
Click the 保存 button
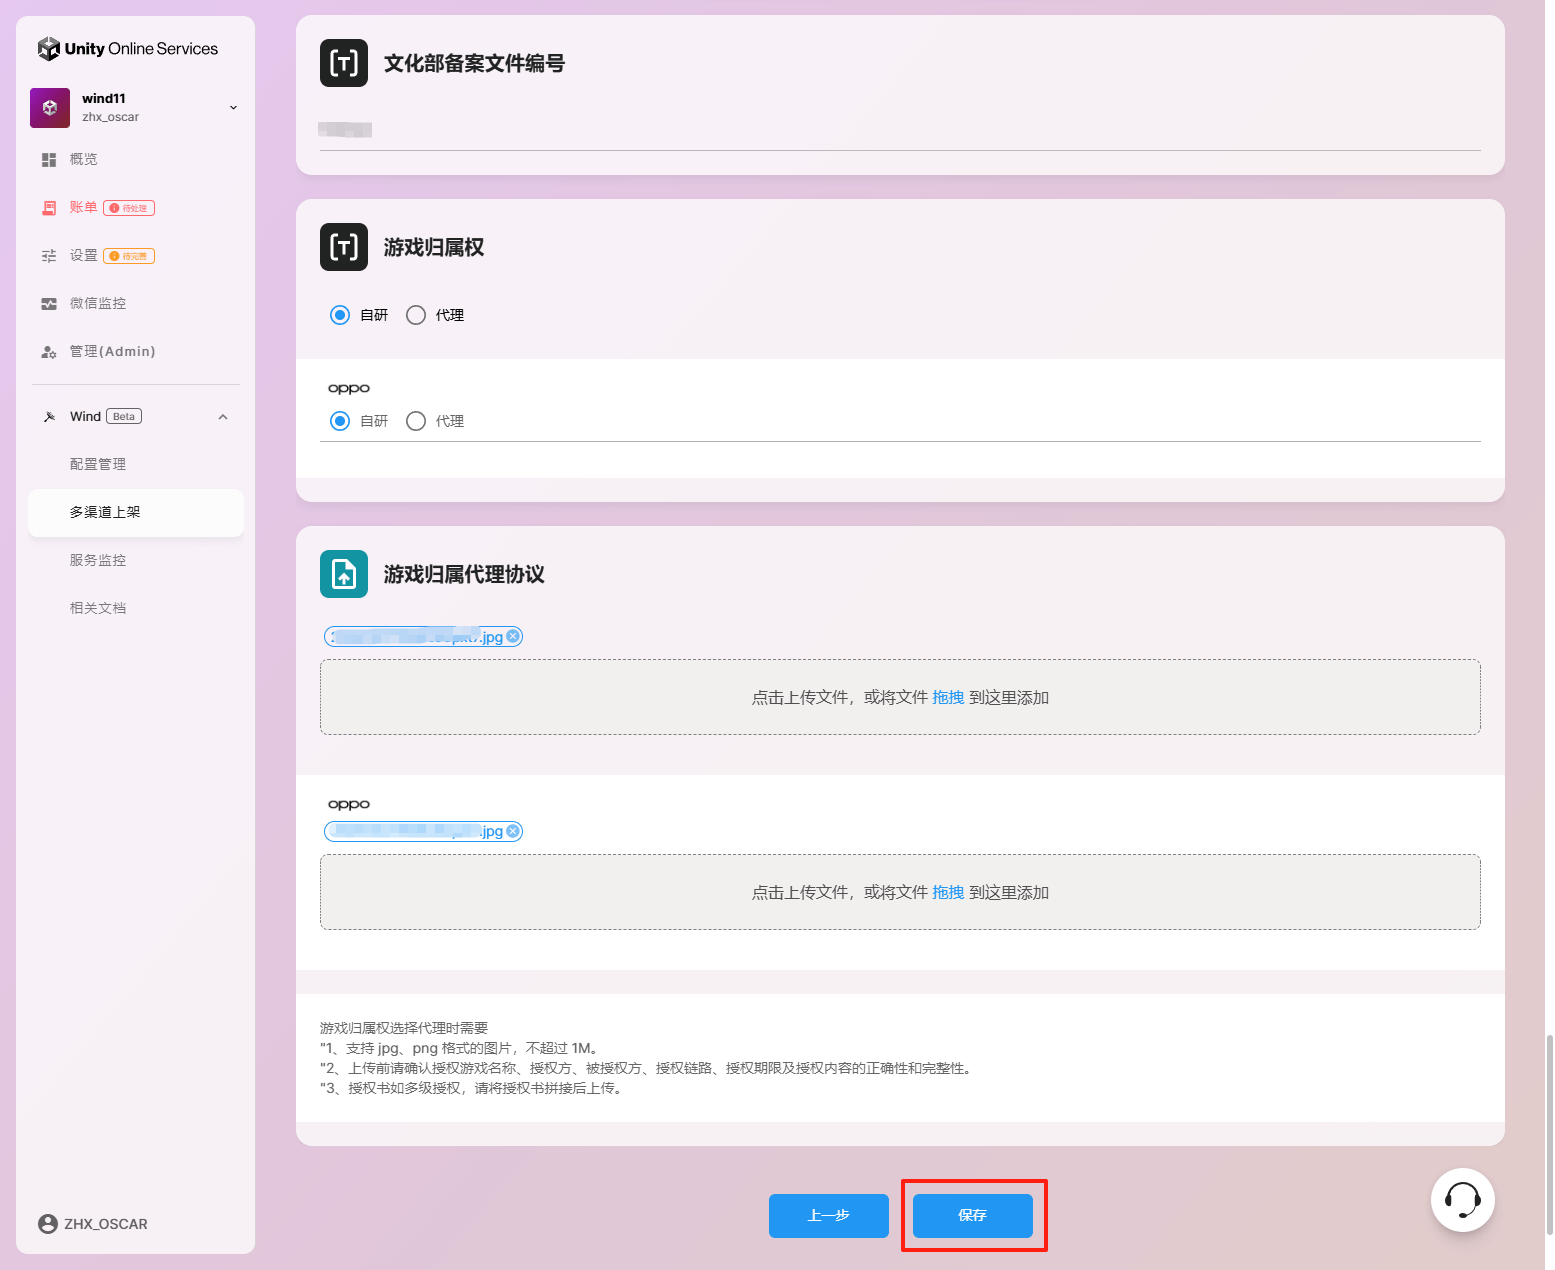[x=972, y=1215]
